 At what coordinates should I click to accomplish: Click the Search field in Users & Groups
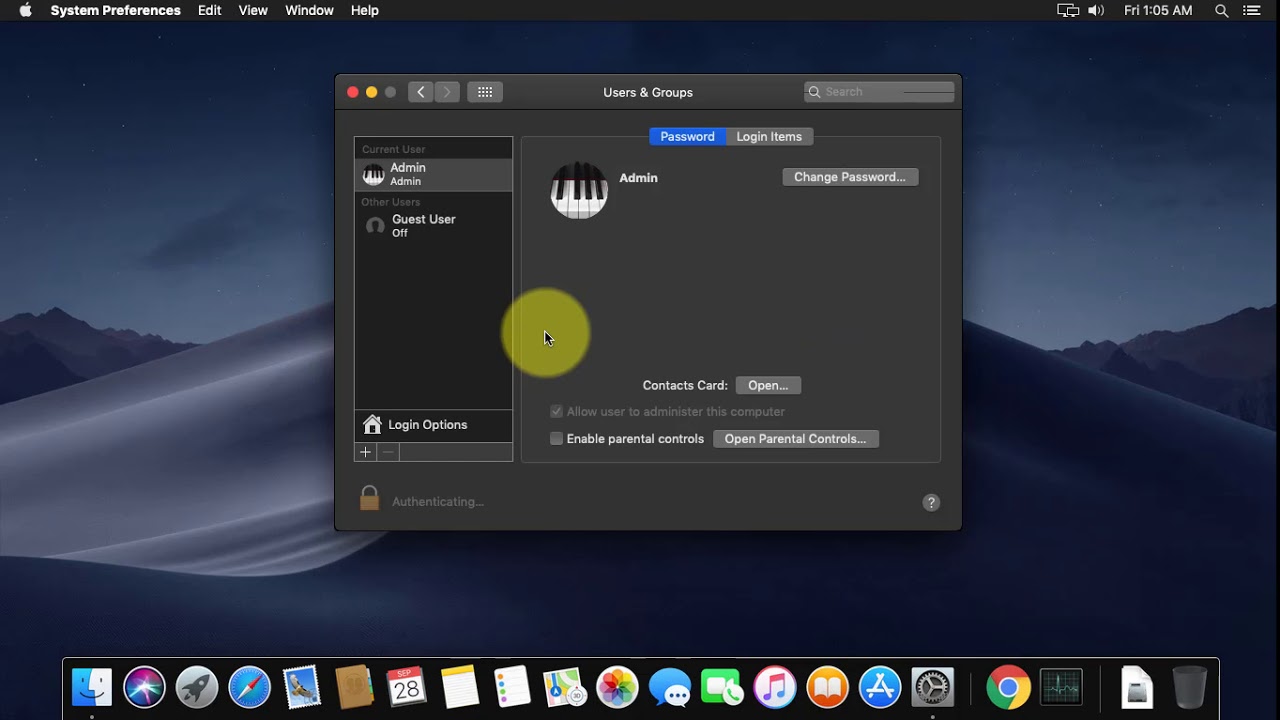click(879, 92)
